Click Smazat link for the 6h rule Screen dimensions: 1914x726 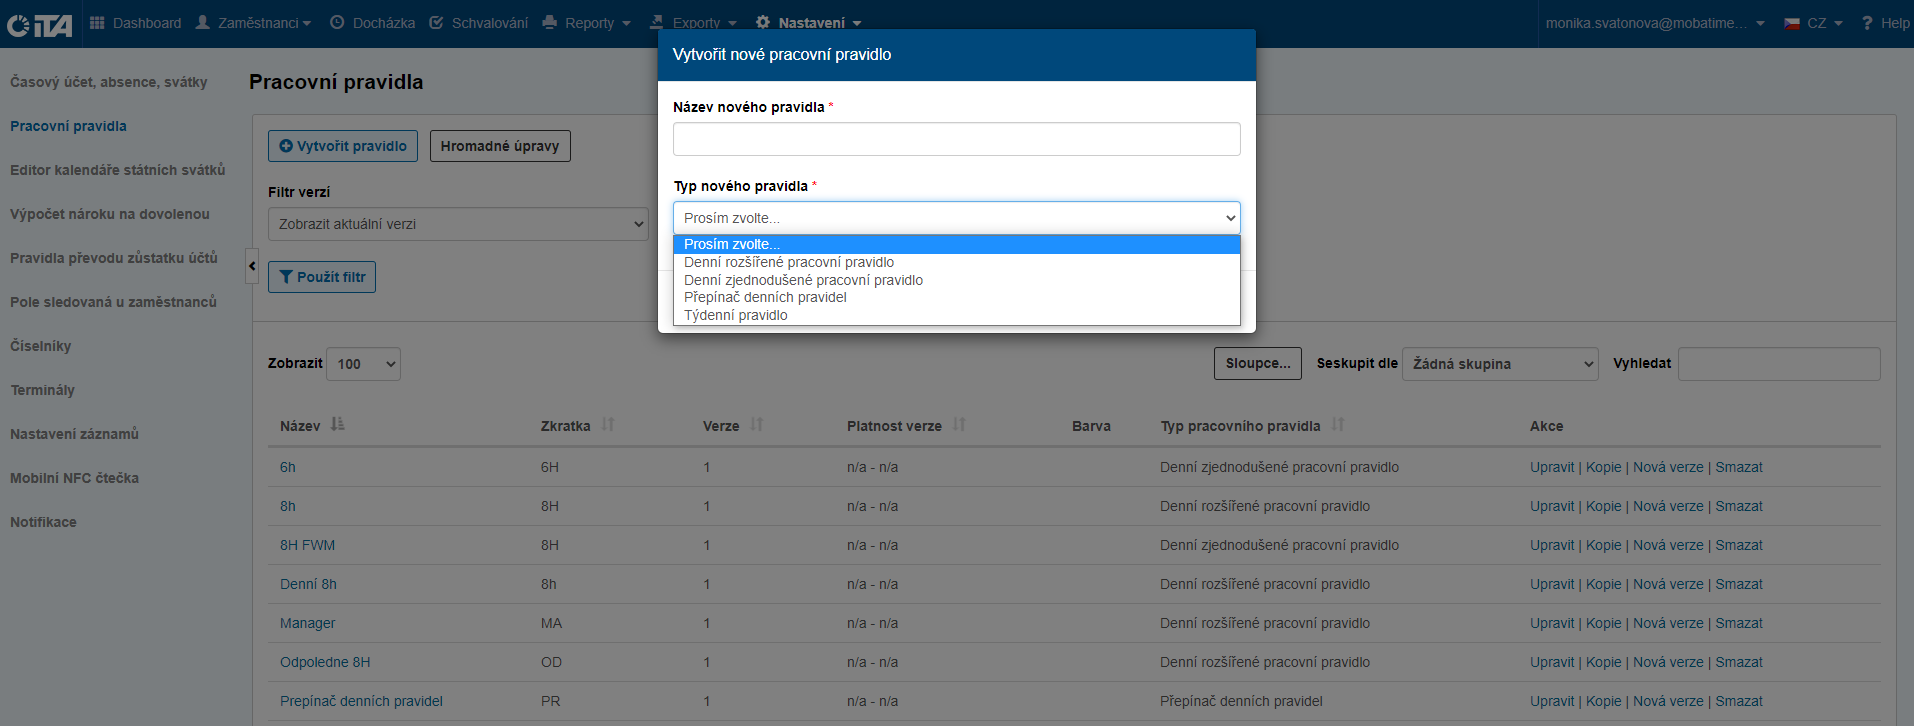(x=1739, y=467)
